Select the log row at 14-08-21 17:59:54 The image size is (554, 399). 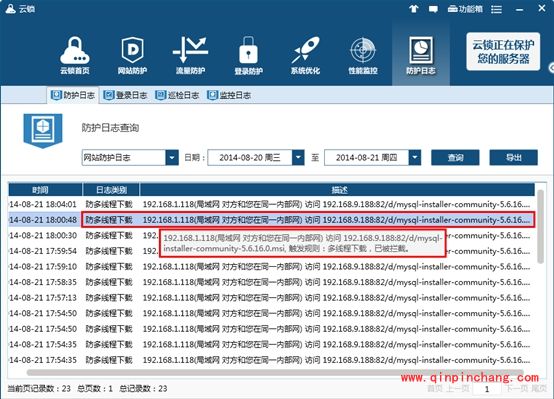[271, 251]
